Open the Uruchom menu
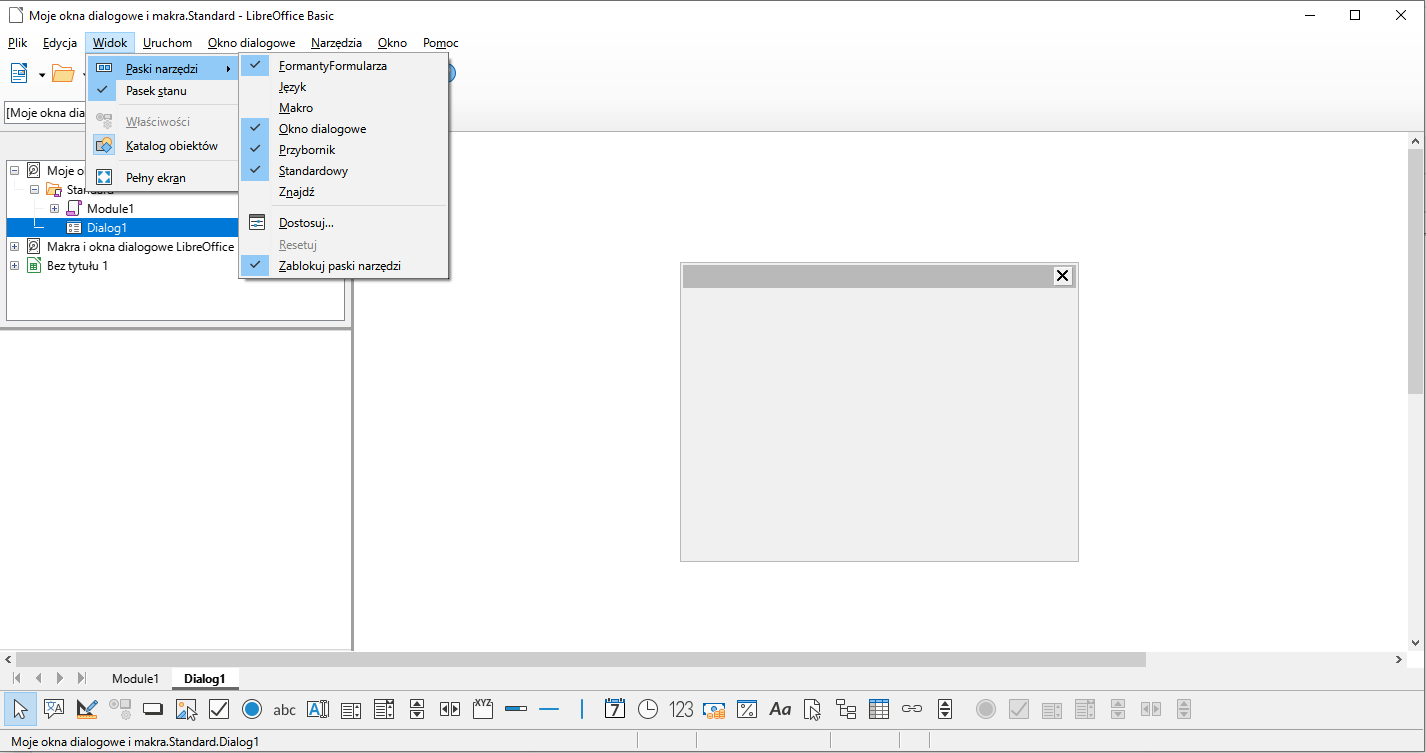Viewport: 1426px width, 753px height. pos(167,43)
